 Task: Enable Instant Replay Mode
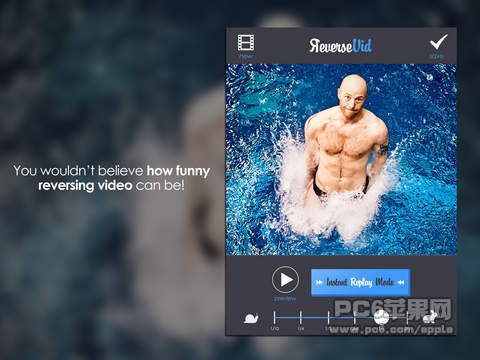click(x=360, y=282)
